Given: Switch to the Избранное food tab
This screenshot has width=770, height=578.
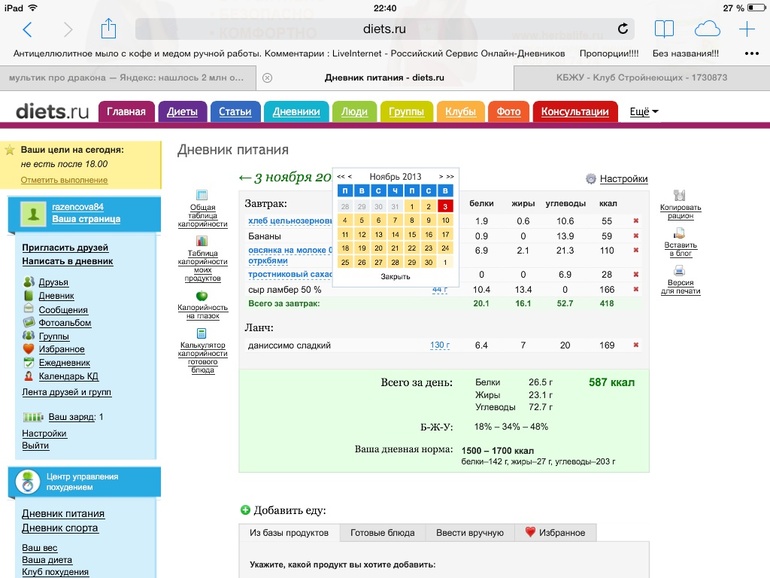Looking at the screenshot, I should (x=555, y=532).
